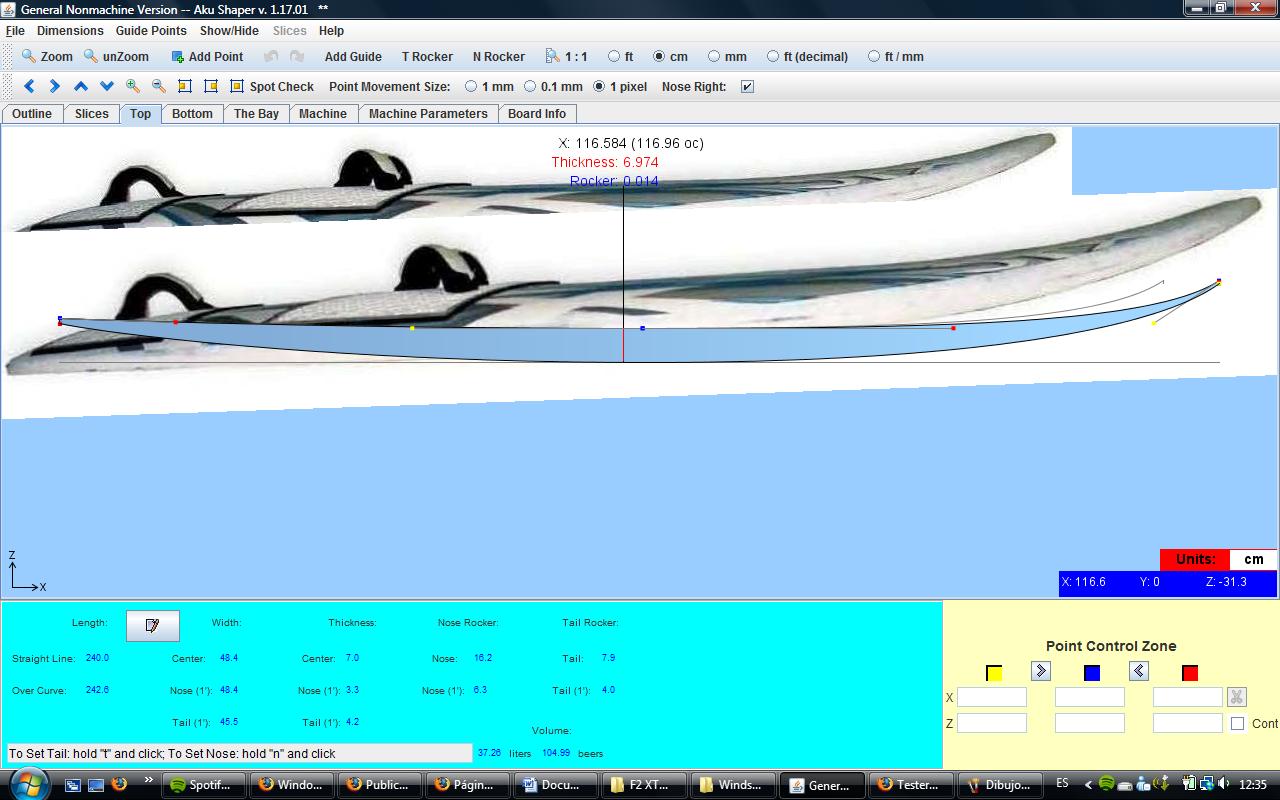Click the 1:1 scale view icon
This screenshot has height=800, width=1280.
(x=566, y=57)
